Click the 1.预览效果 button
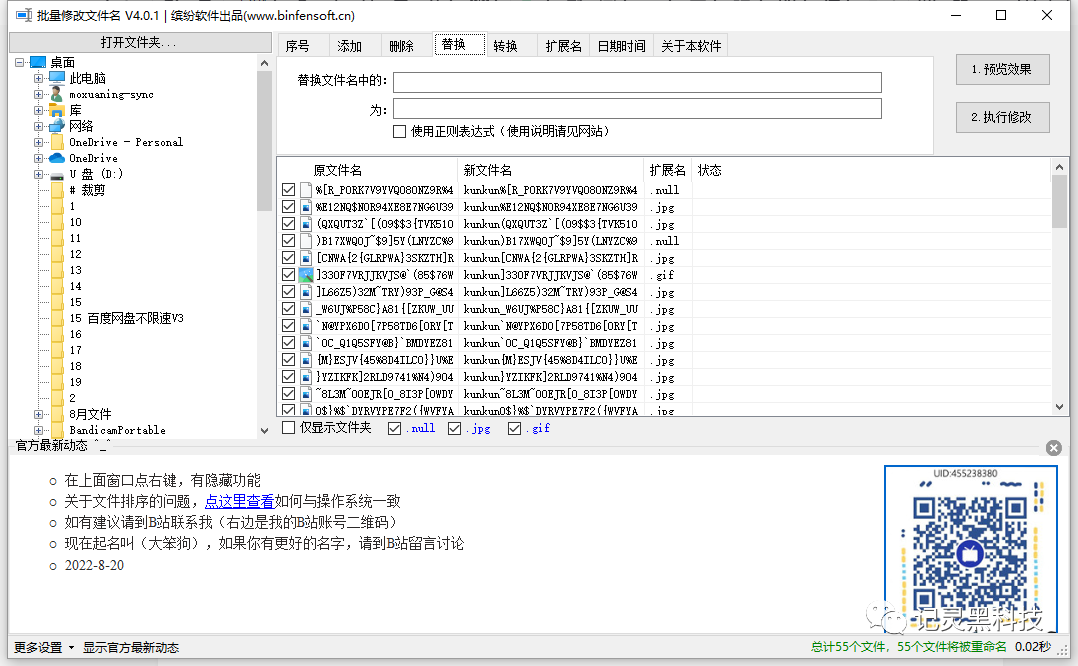 click(1002, 70)
